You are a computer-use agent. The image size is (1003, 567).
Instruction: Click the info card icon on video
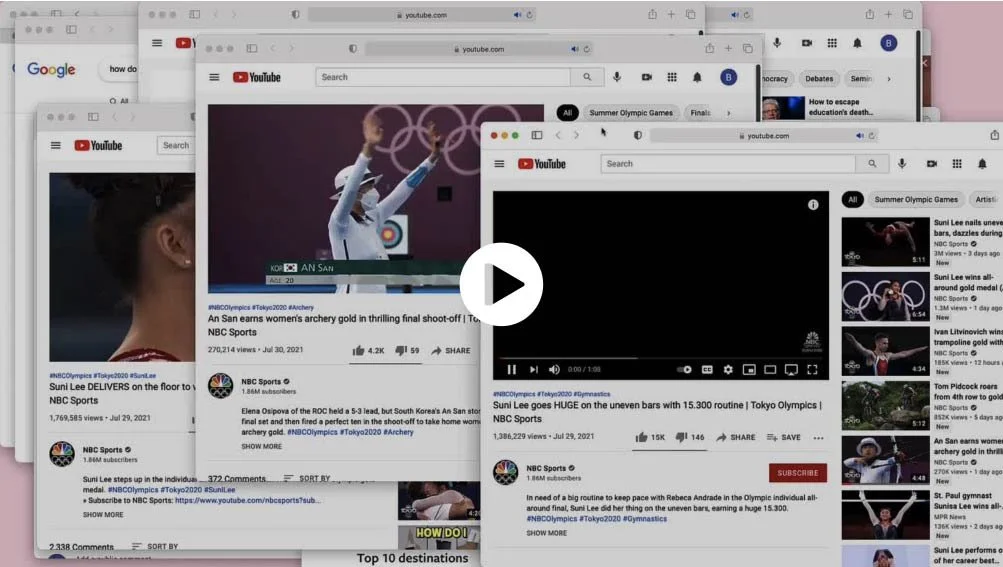(813, 205)
